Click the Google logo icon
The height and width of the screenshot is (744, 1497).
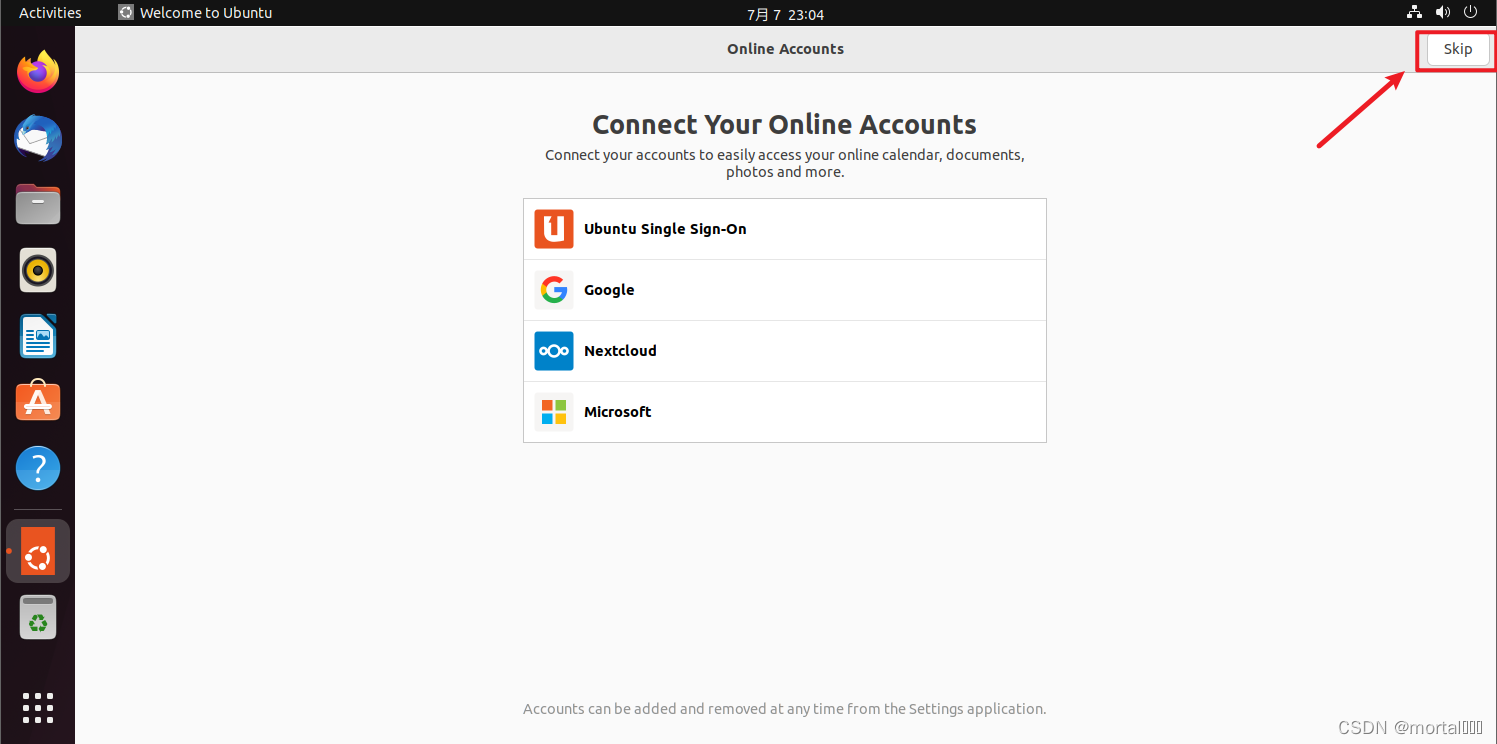[554, 290]
